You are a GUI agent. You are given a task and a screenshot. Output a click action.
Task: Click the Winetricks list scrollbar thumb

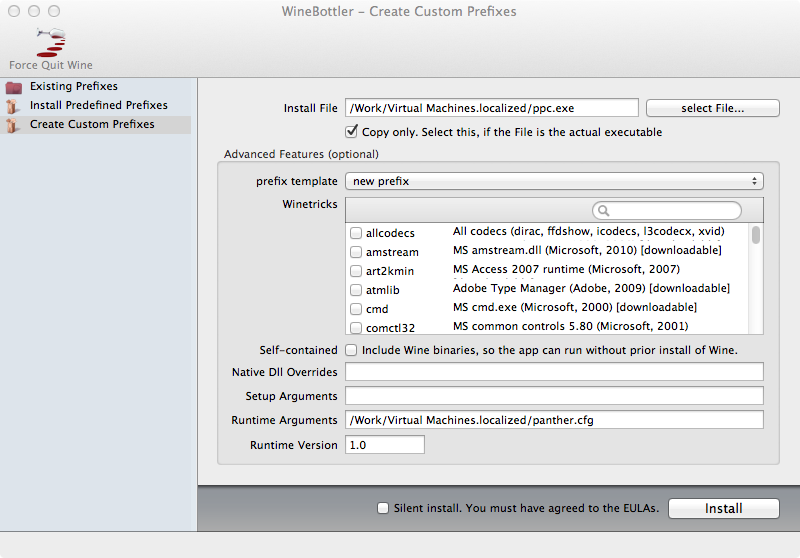pyautogui.click(x=756, y=235)
